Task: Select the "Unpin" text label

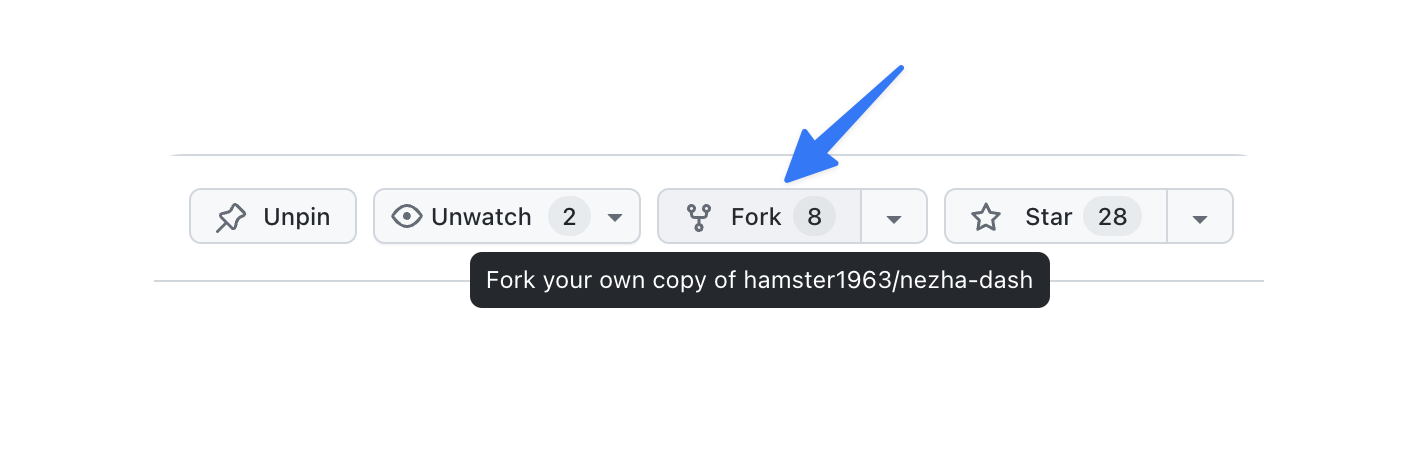Action: 297,216
